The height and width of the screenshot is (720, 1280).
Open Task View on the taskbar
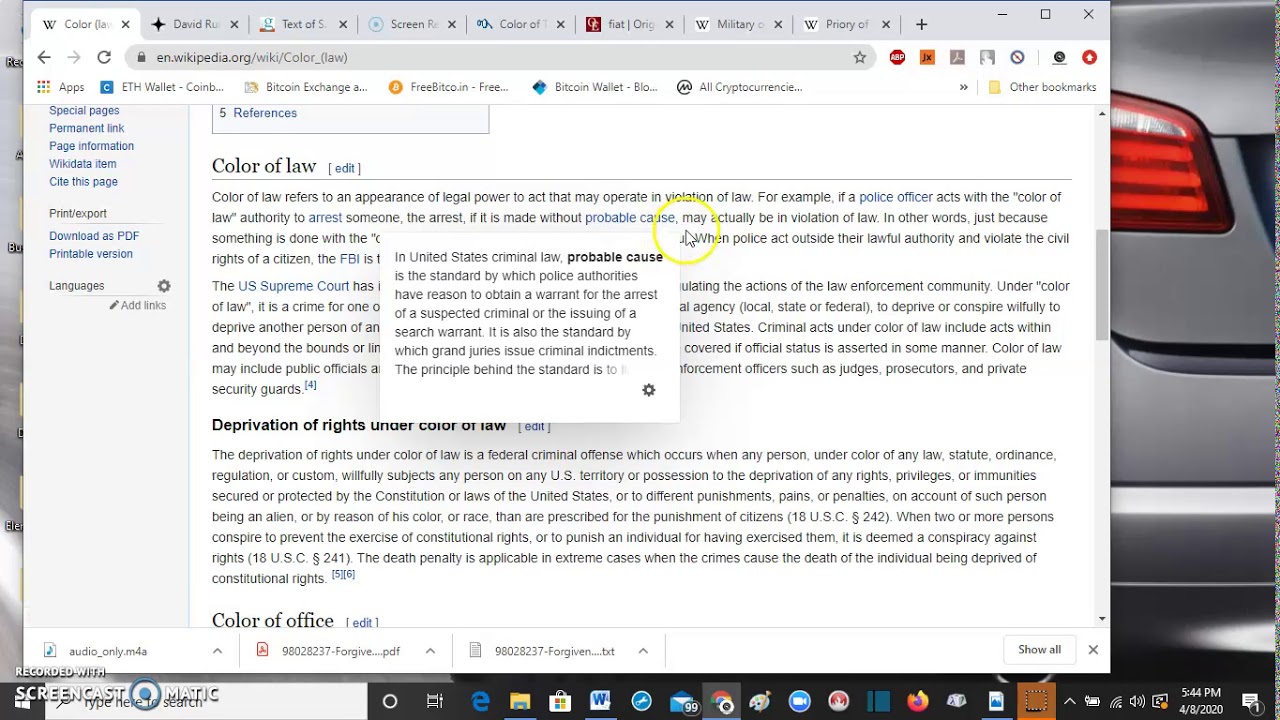coord(435,701)
